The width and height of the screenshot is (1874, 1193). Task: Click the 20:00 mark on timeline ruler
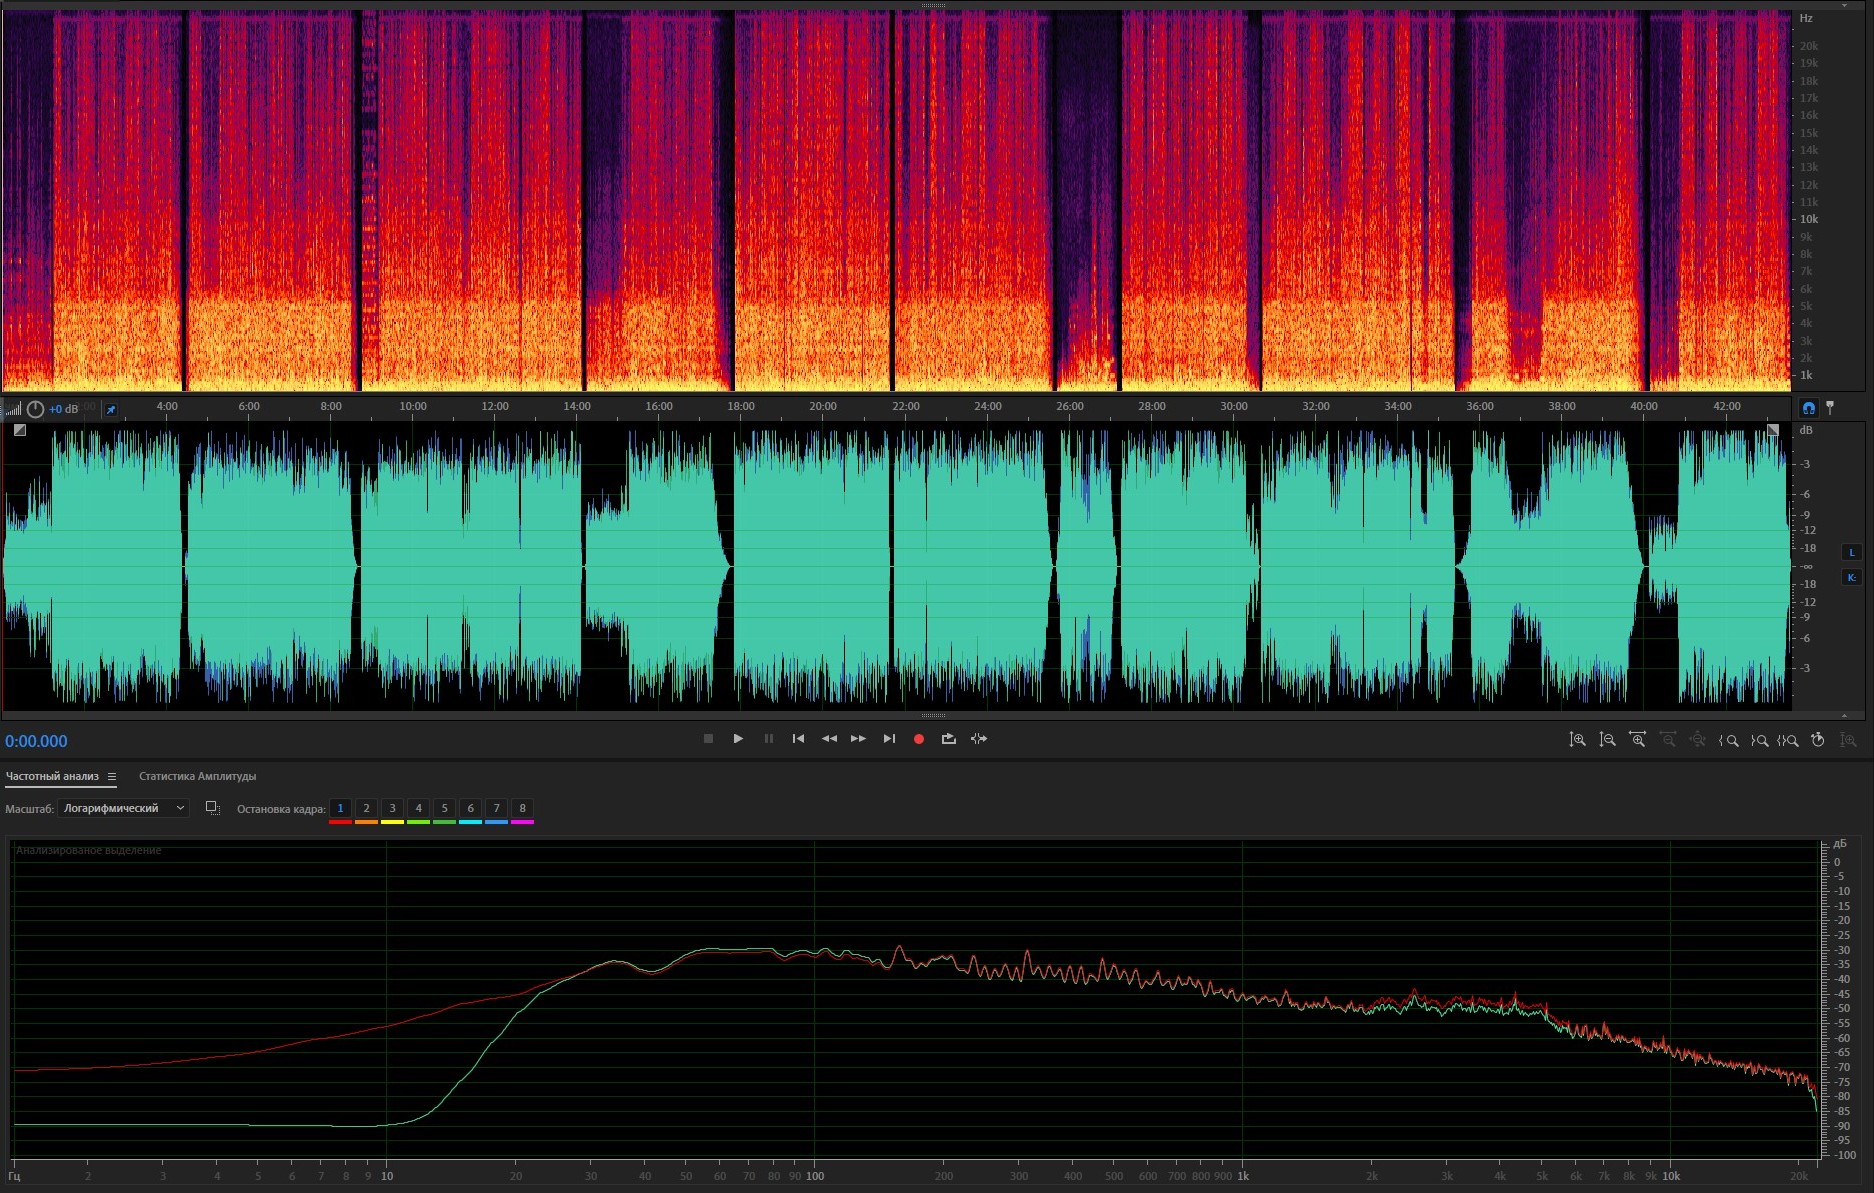coord(822,406)
